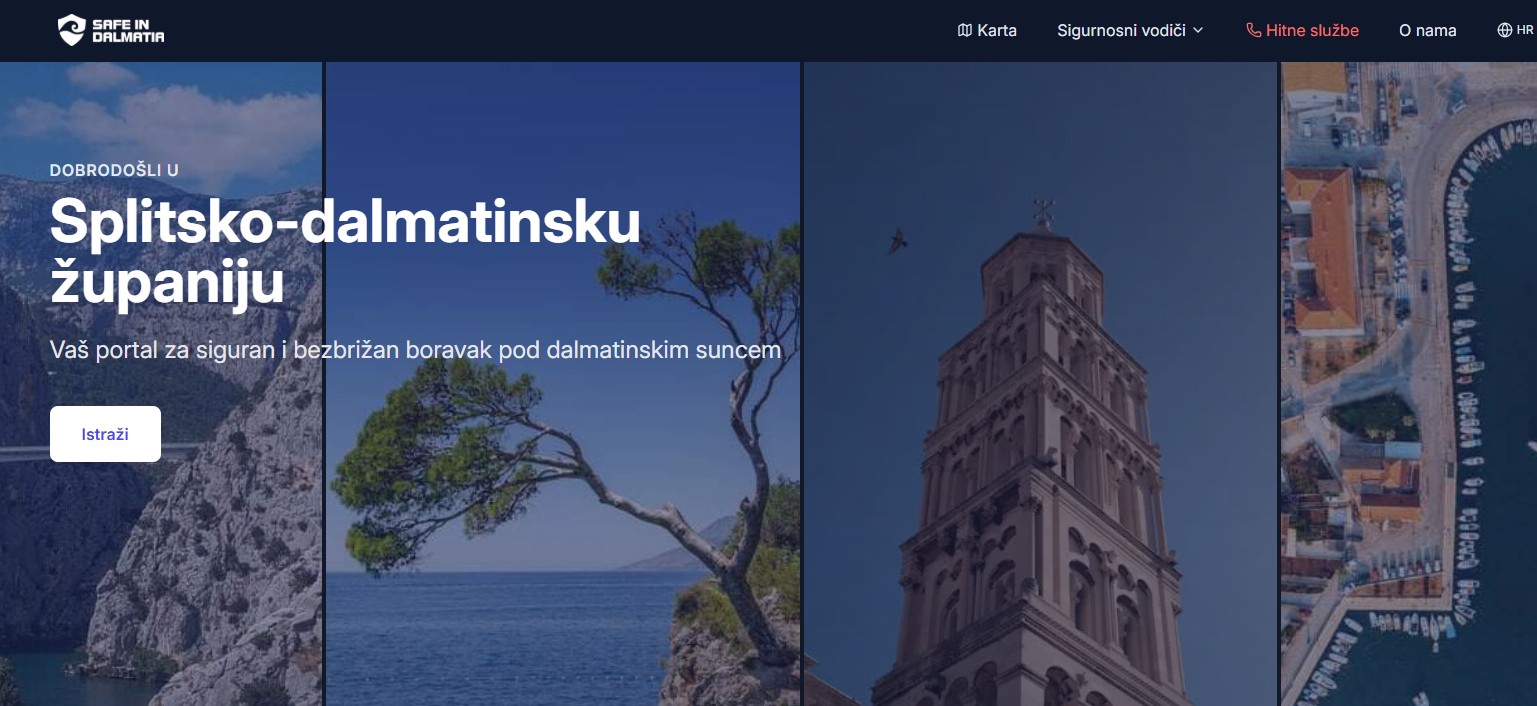Click the Splitsko-dalmatinsku županiju heading
This screenshot has height=706, width=1537.
click(x=345, y=252)
